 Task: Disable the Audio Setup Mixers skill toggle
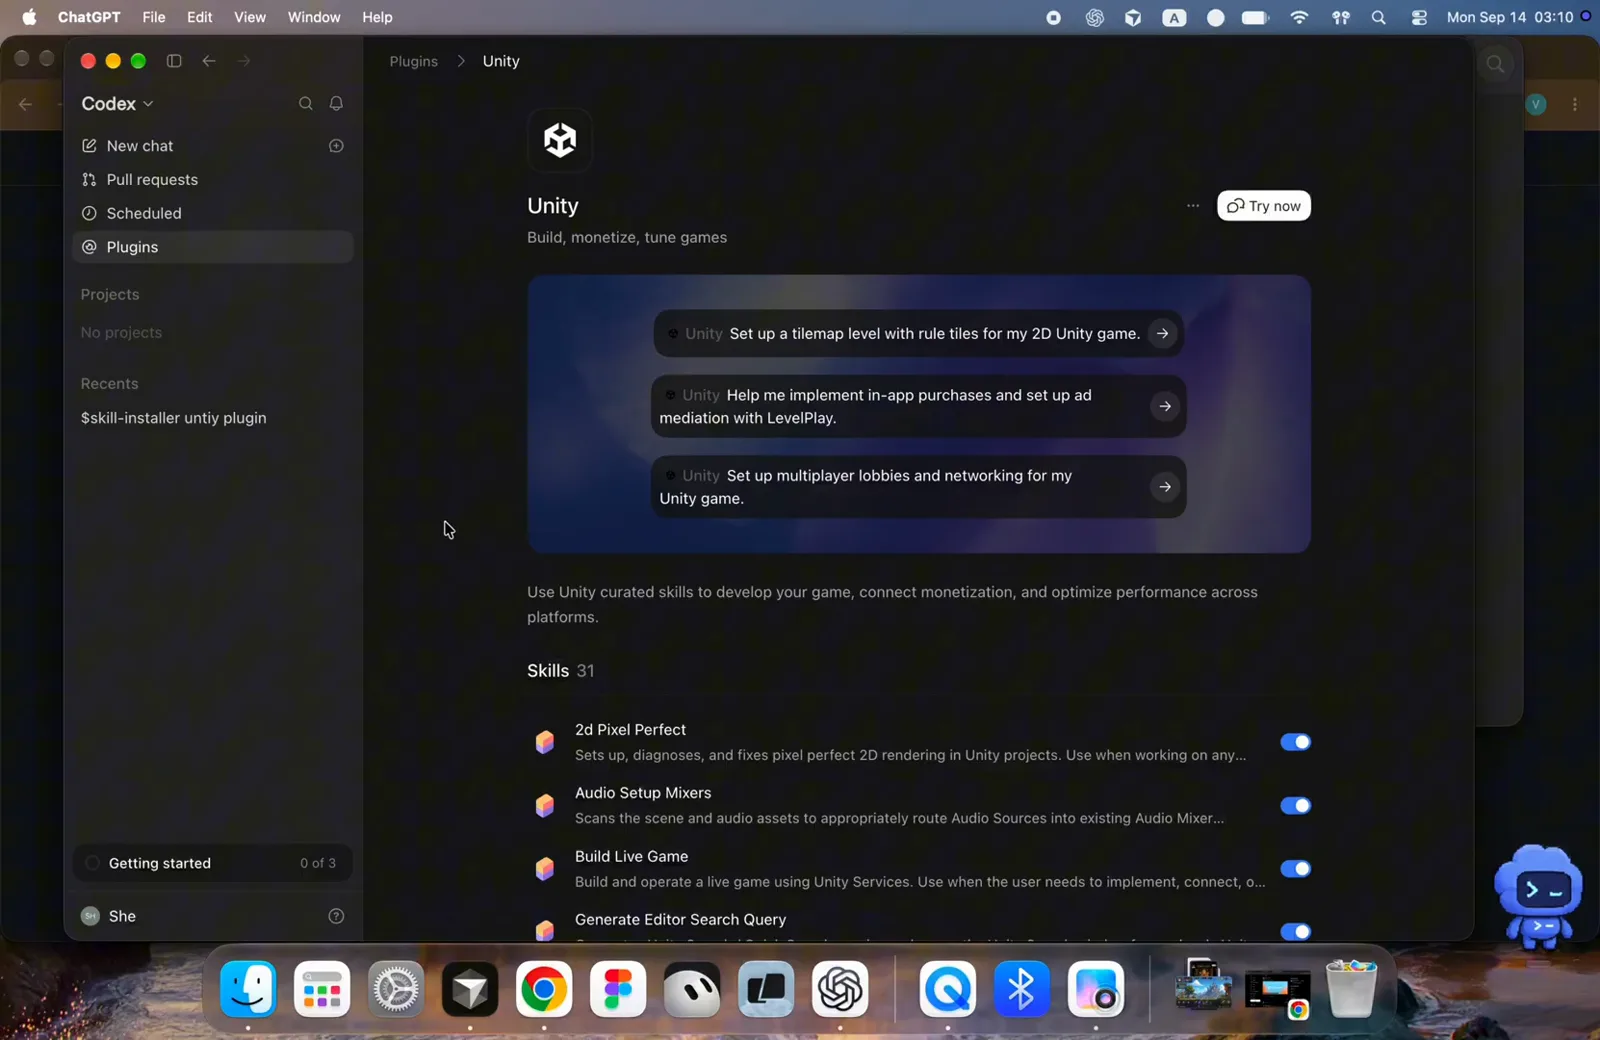(x=1295, y=806)
